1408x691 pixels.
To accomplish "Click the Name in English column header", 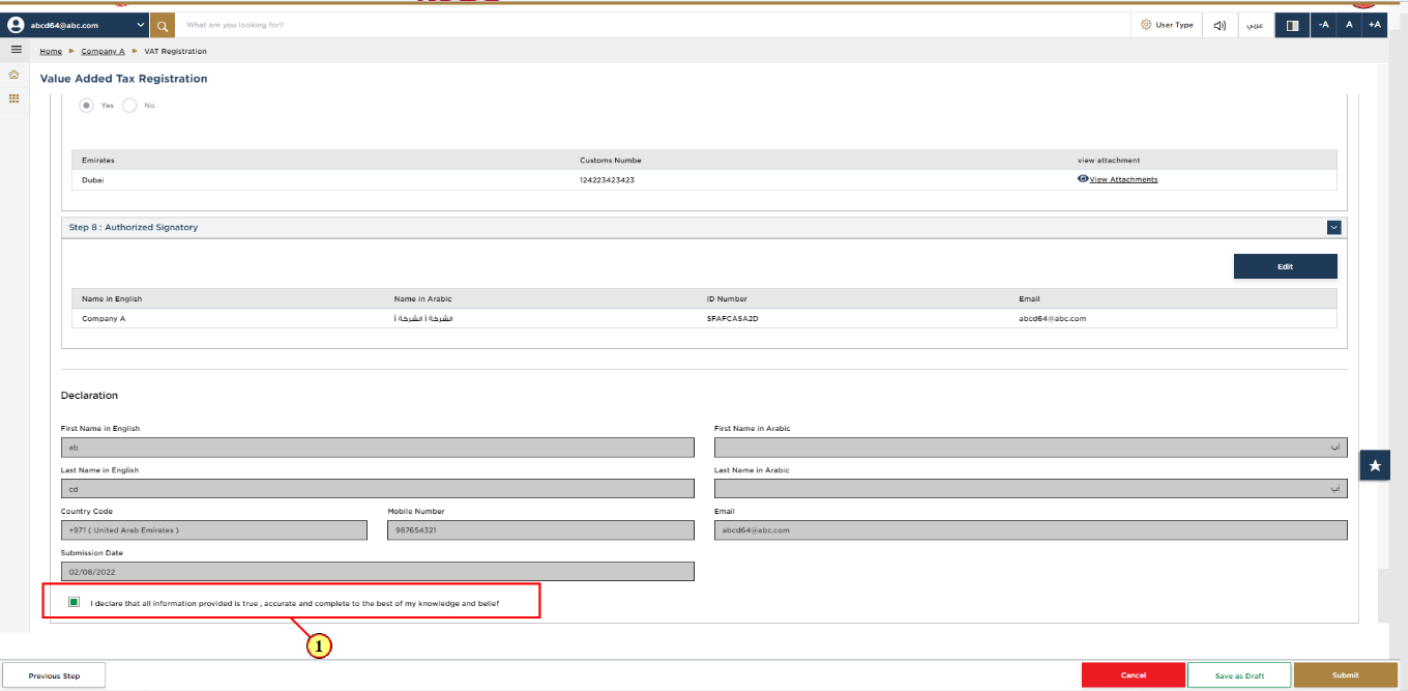I will (112, 299).
